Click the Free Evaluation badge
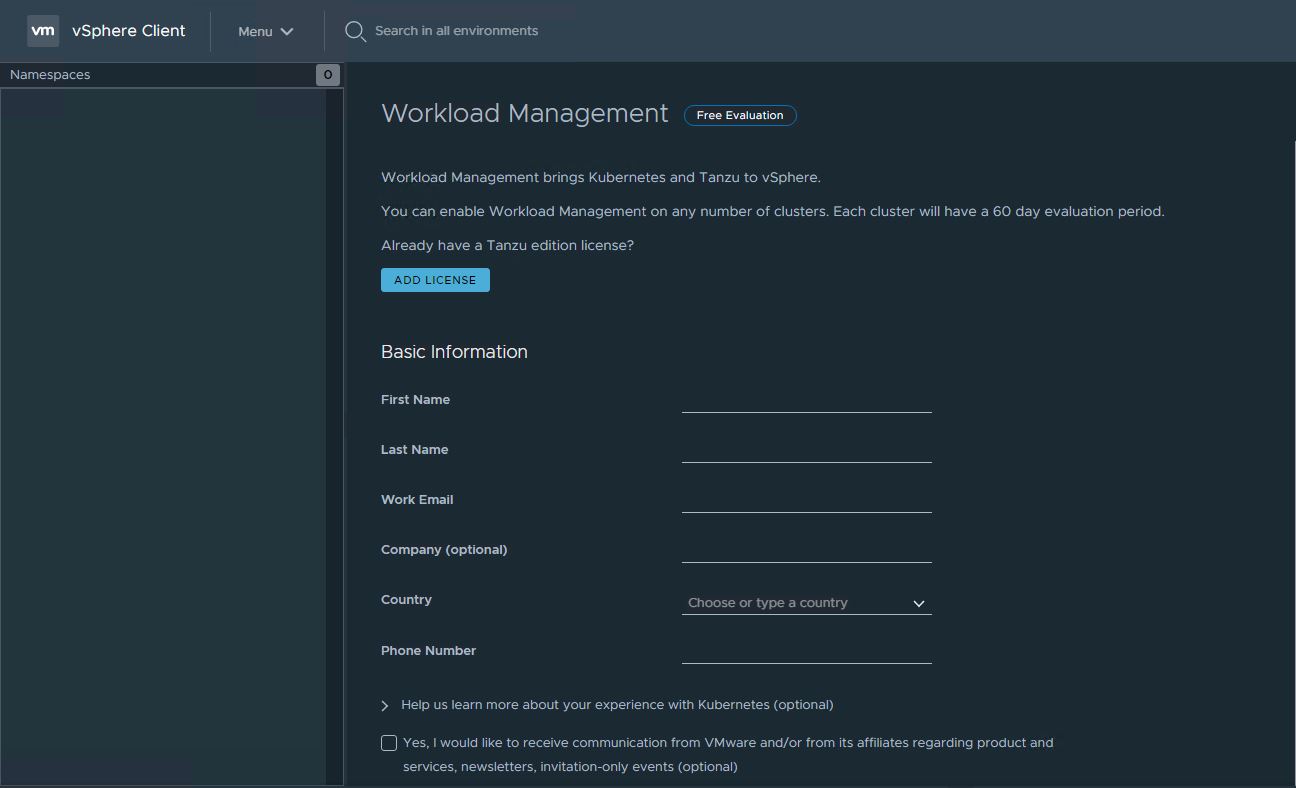The image size is (1296, 788). (x=740, y=115)
